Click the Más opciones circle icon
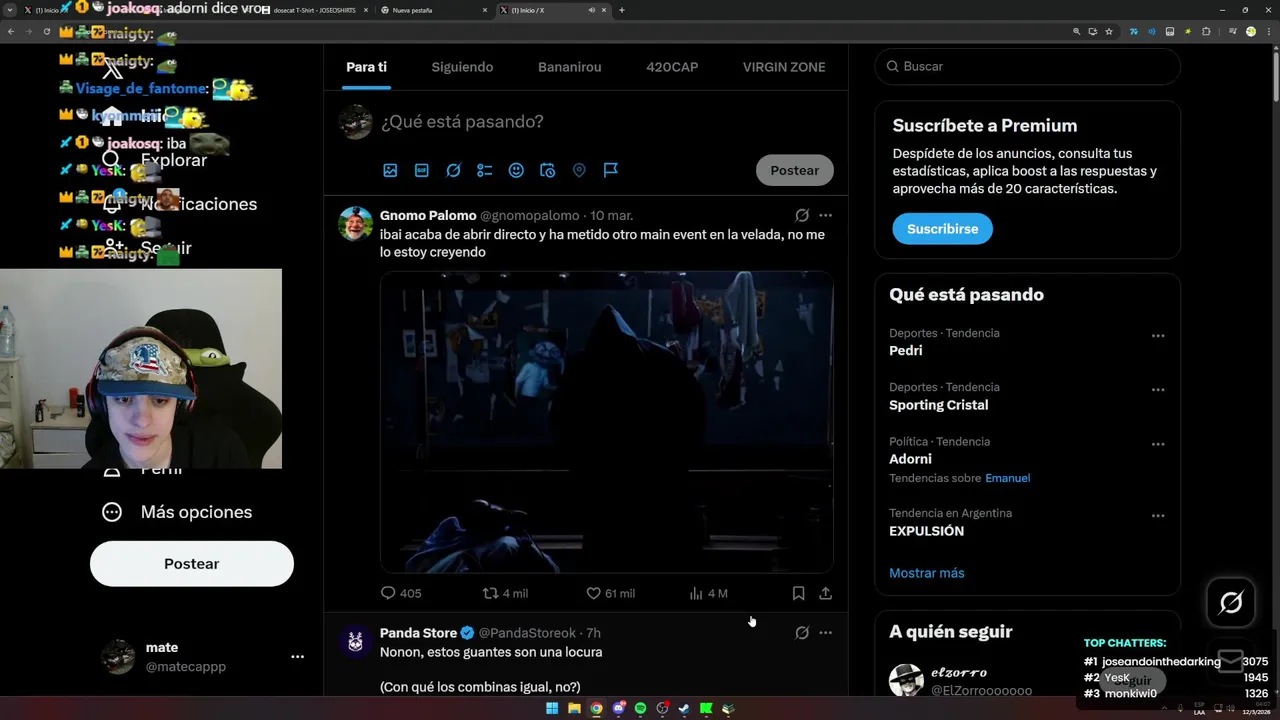The height and width of the screenshot is (720, 1280). coord(112,512)
